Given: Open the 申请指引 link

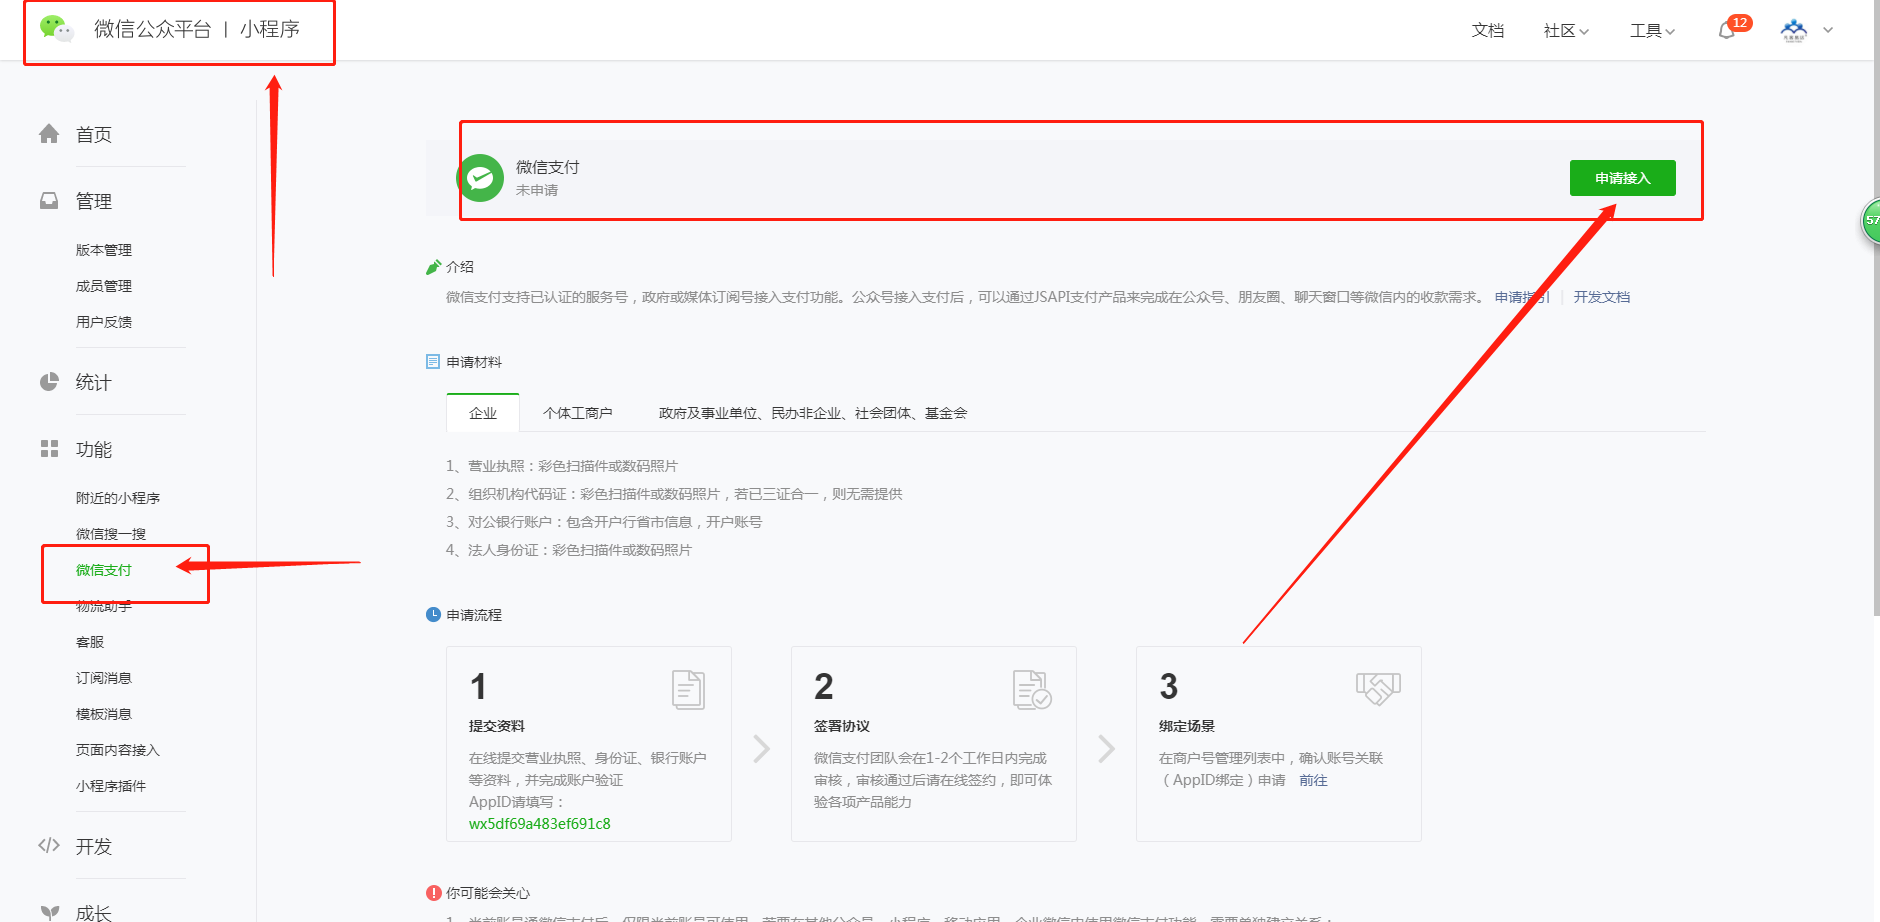Looking at the screenshot, I should (x=1522, y=297).
